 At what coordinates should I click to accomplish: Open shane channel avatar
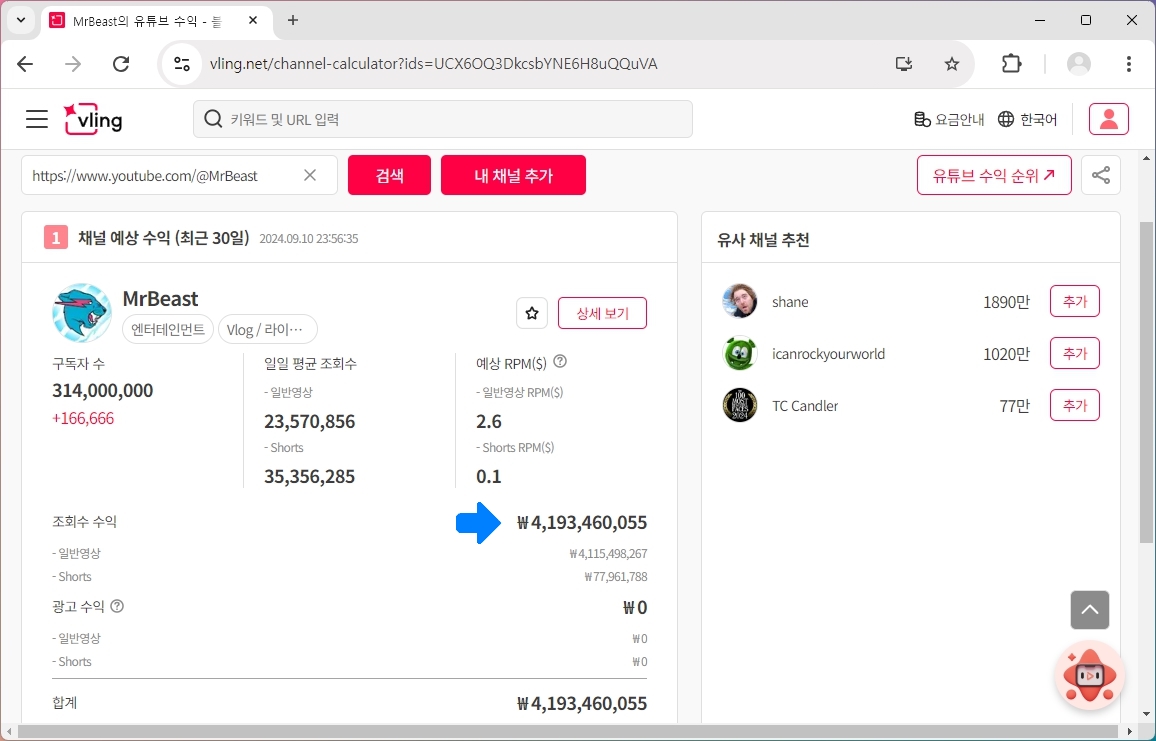pos(739,302)
